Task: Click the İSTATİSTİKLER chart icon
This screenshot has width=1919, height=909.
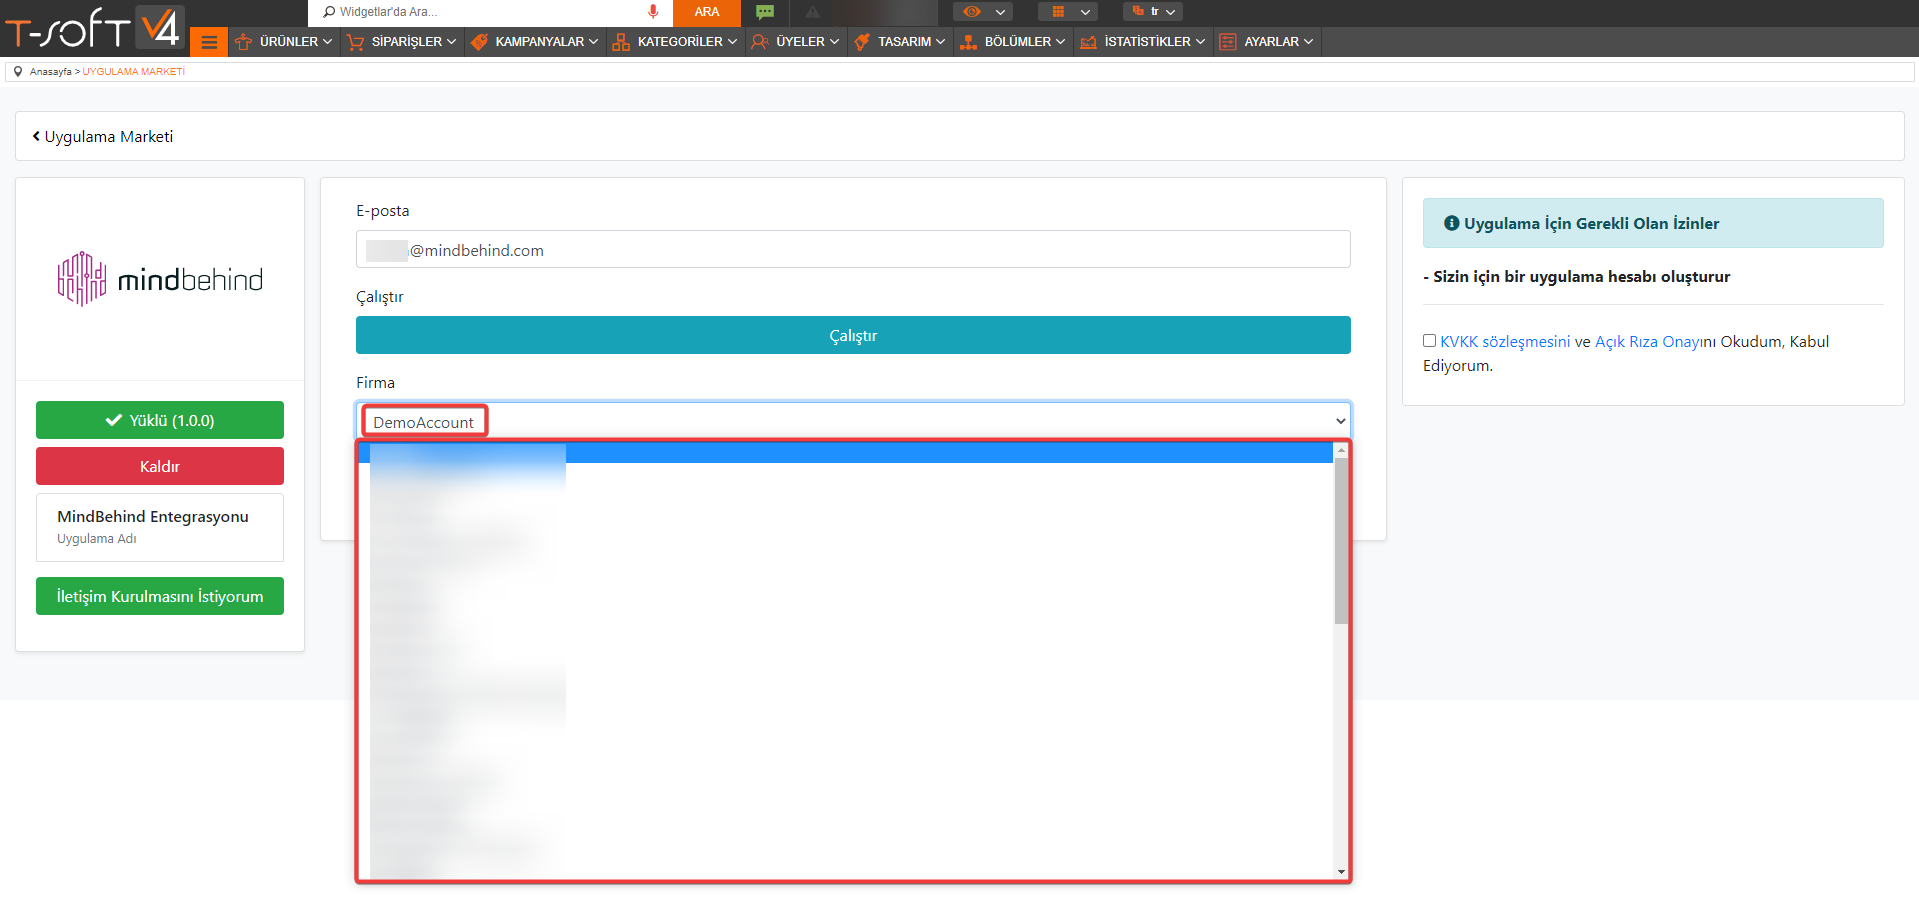Action: pos(1088,42)
